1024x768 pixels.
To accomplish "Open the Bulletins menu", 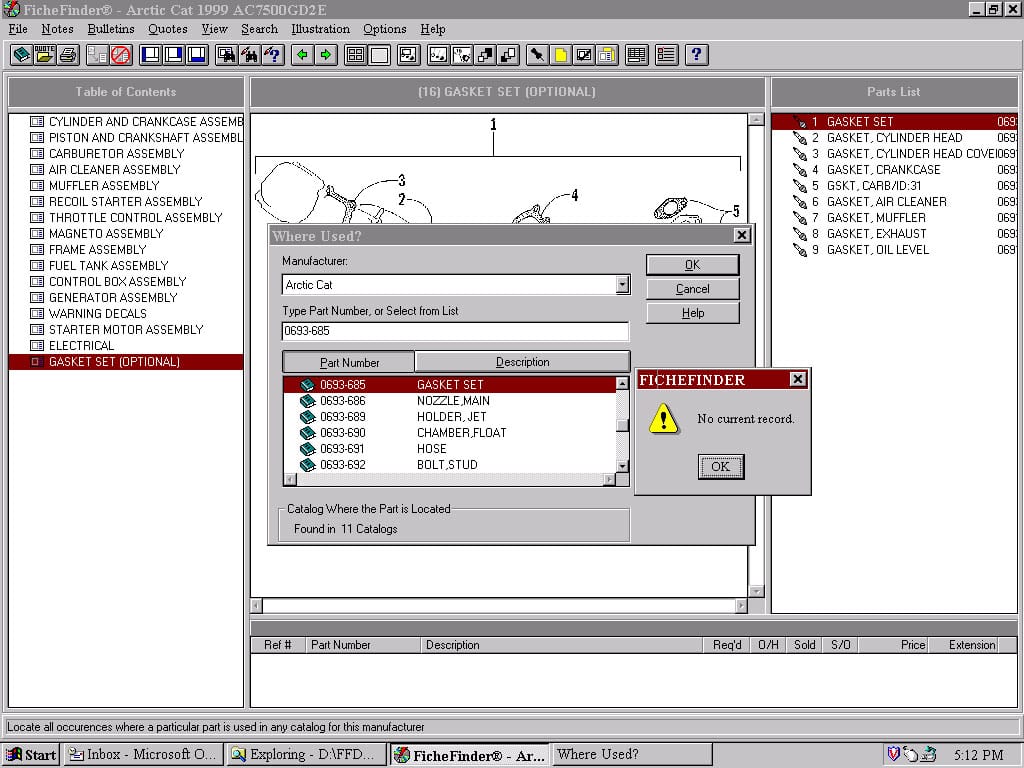I will click(110, 29).
